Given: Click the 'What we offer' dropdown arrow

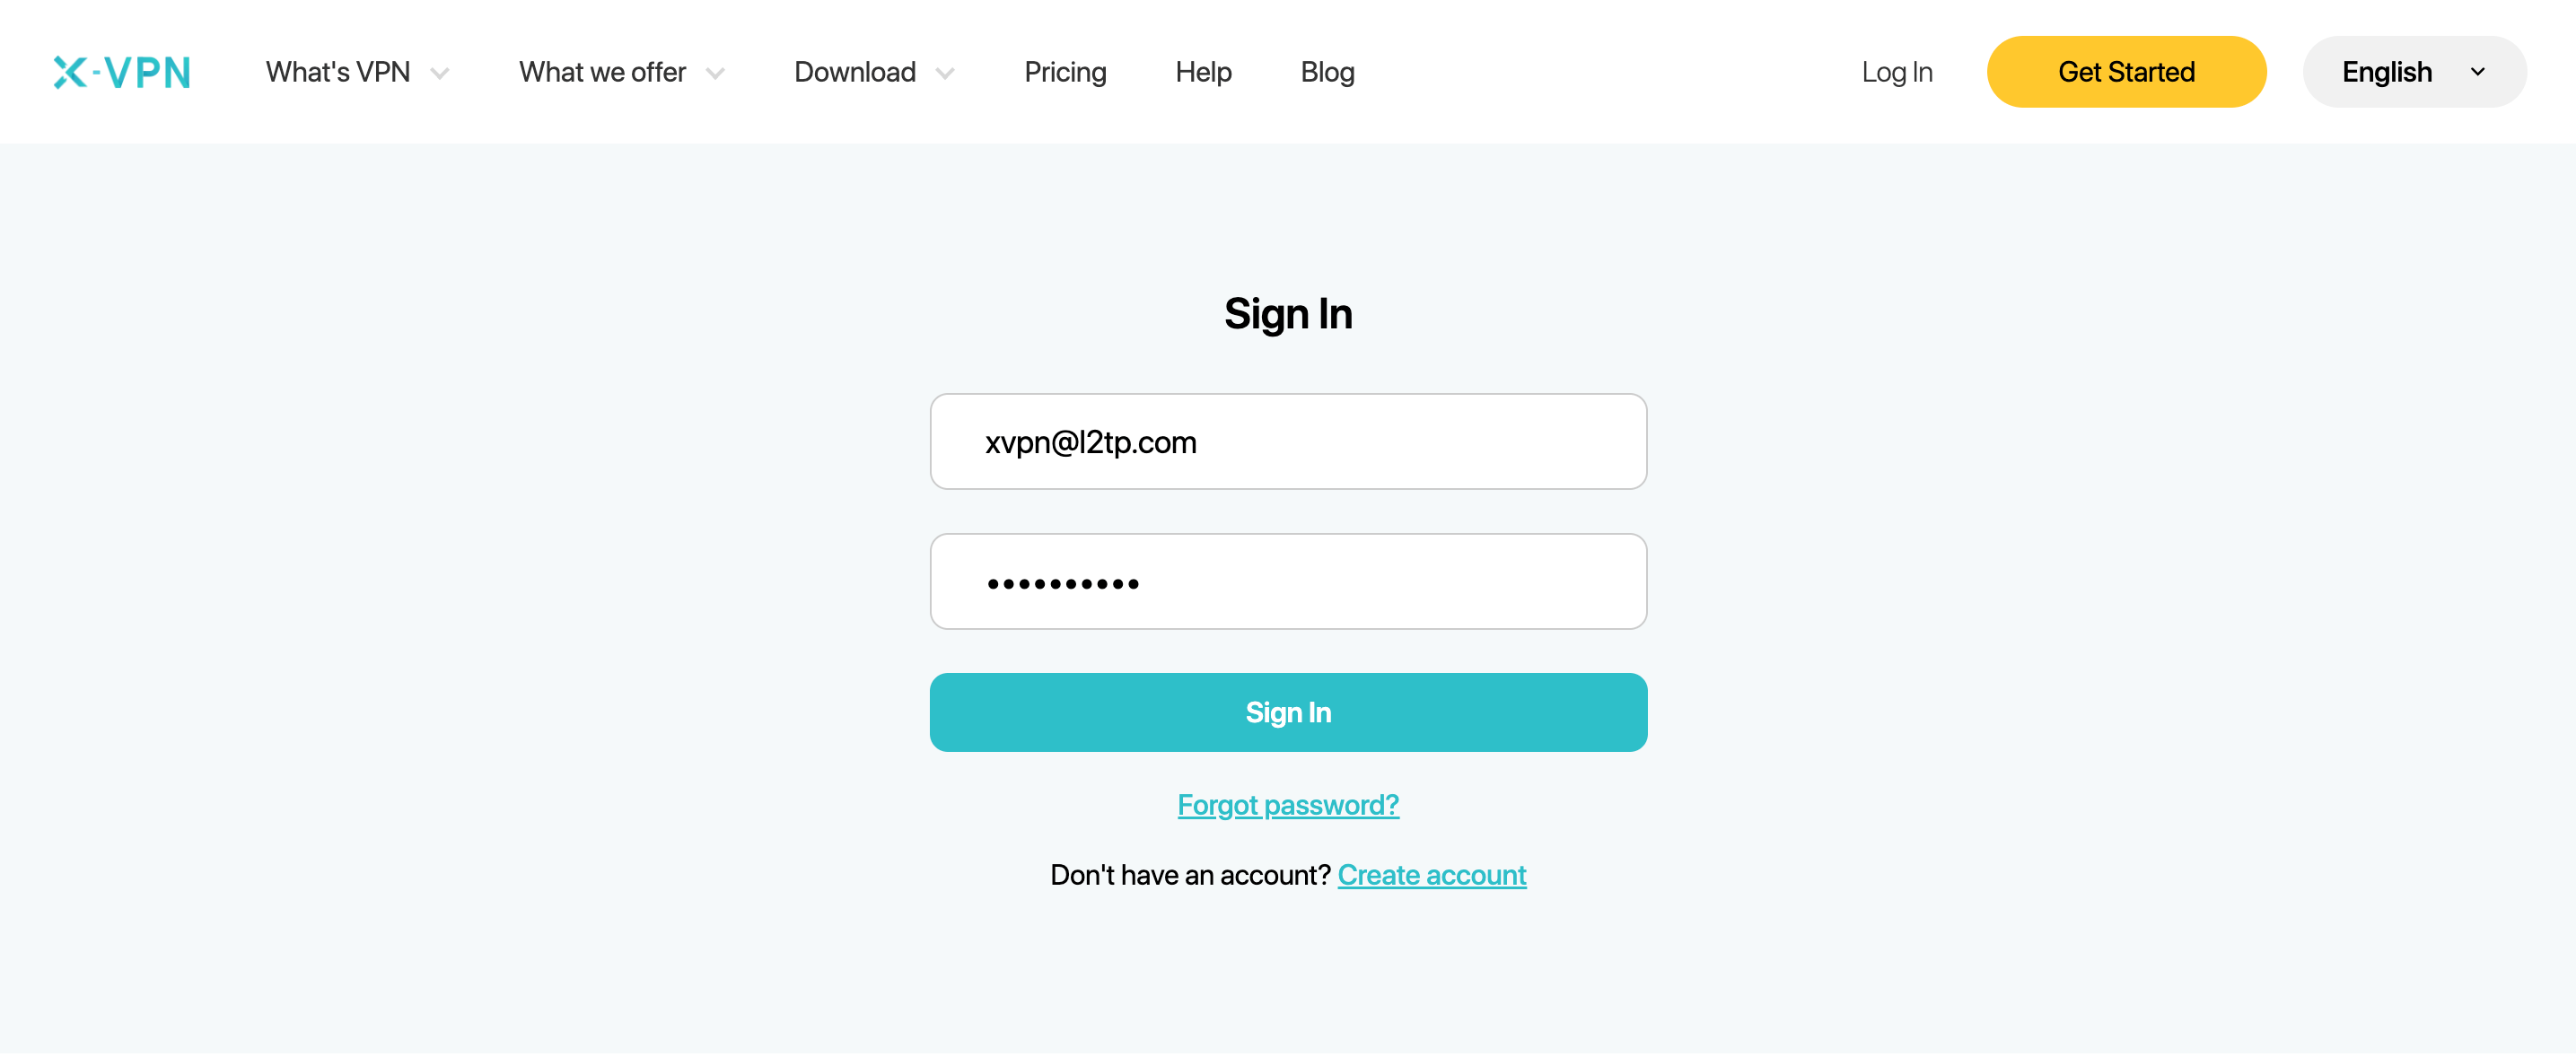Looking at the screenshot, I should tap(718, 72).
